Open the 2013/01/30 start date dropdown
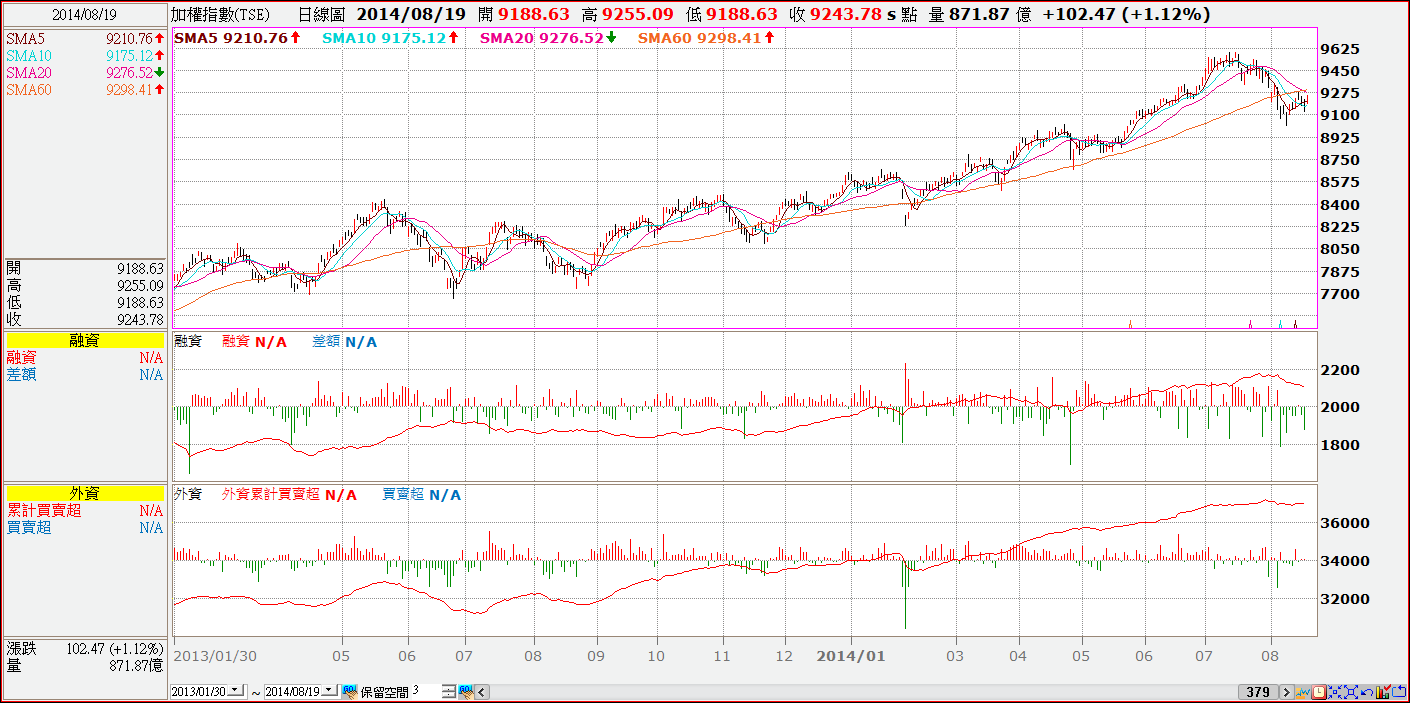1410x703 pixels. (x=236, y=690)
